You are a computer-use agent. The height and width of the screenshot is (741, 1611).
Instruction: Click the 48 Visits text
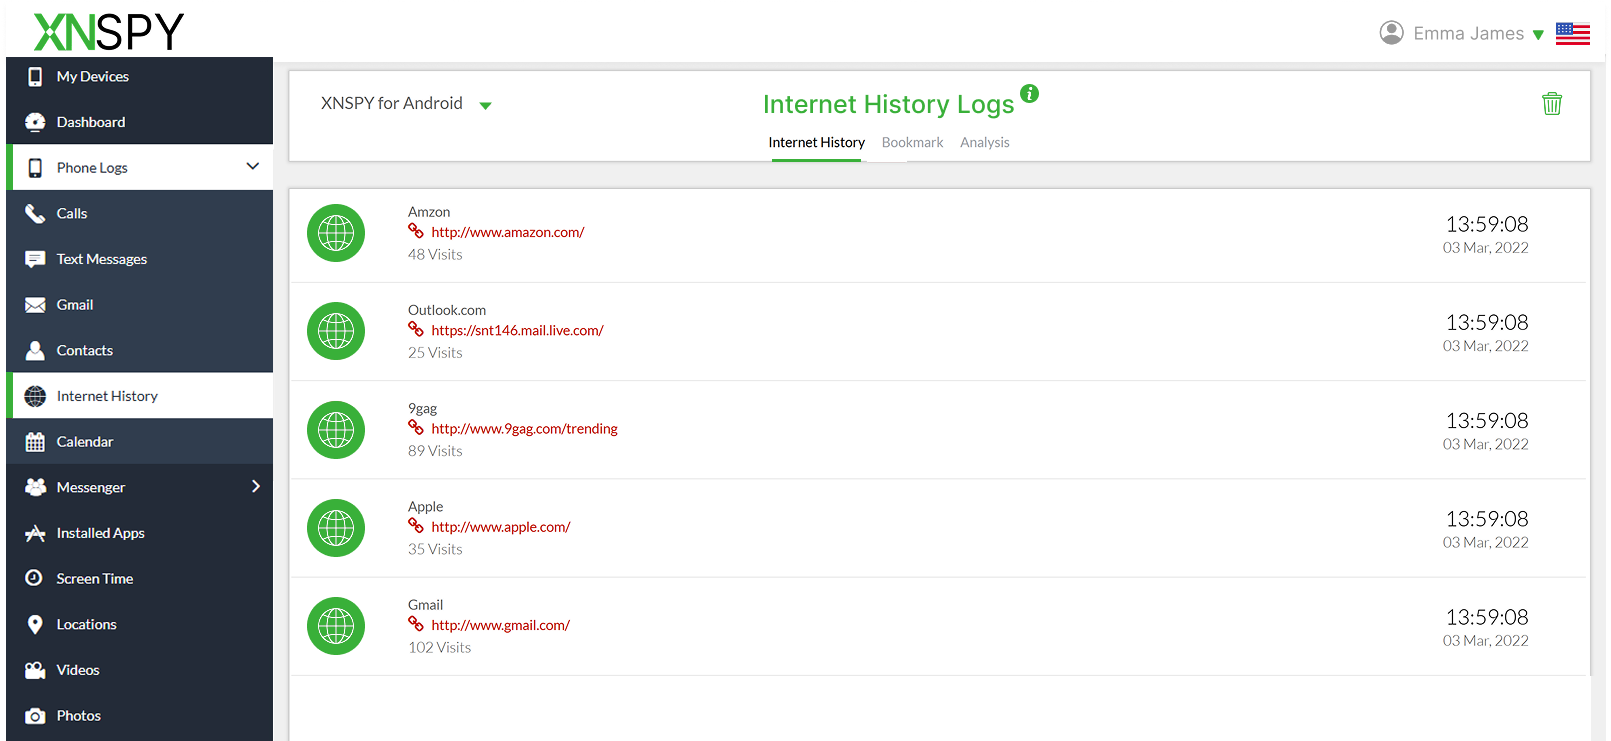click(x=435, y=255)
